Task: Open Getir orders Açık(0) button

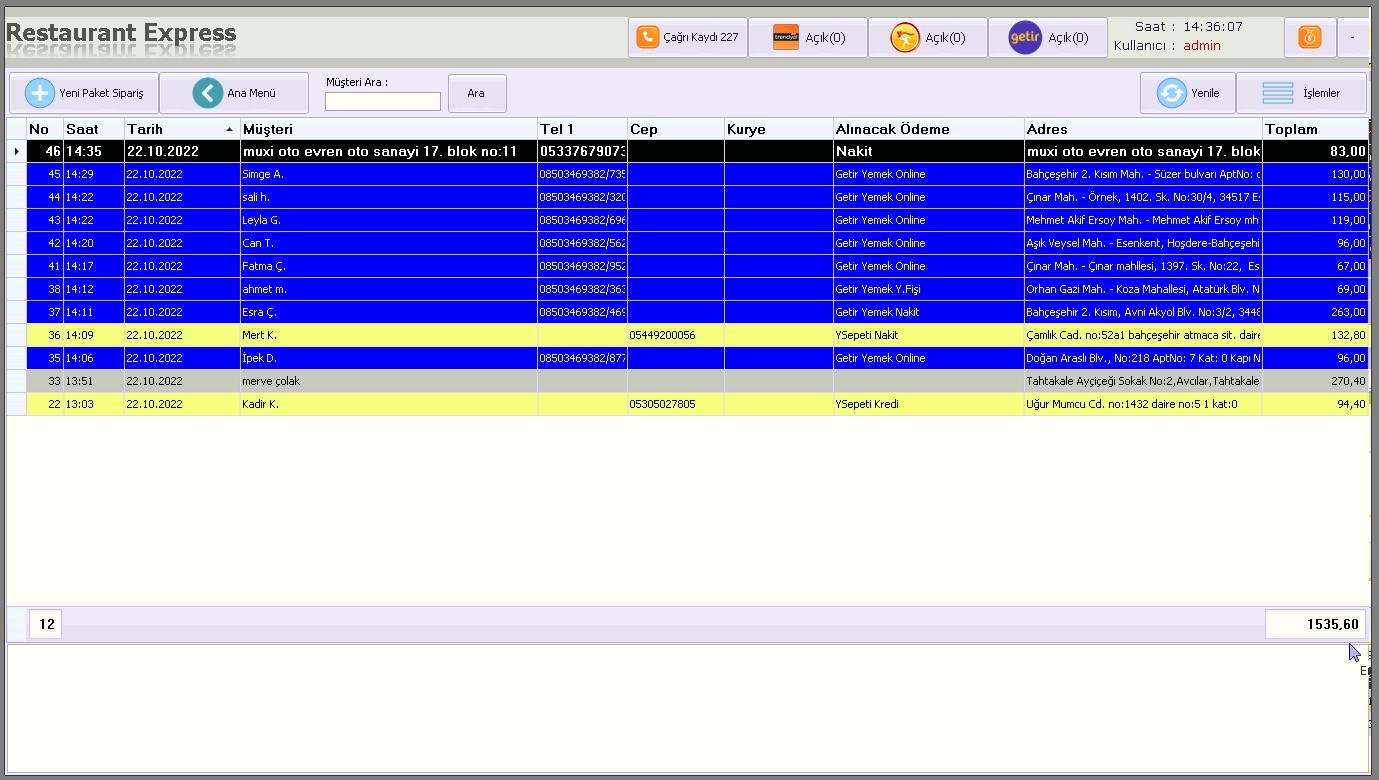Action: pos(1048,38)
